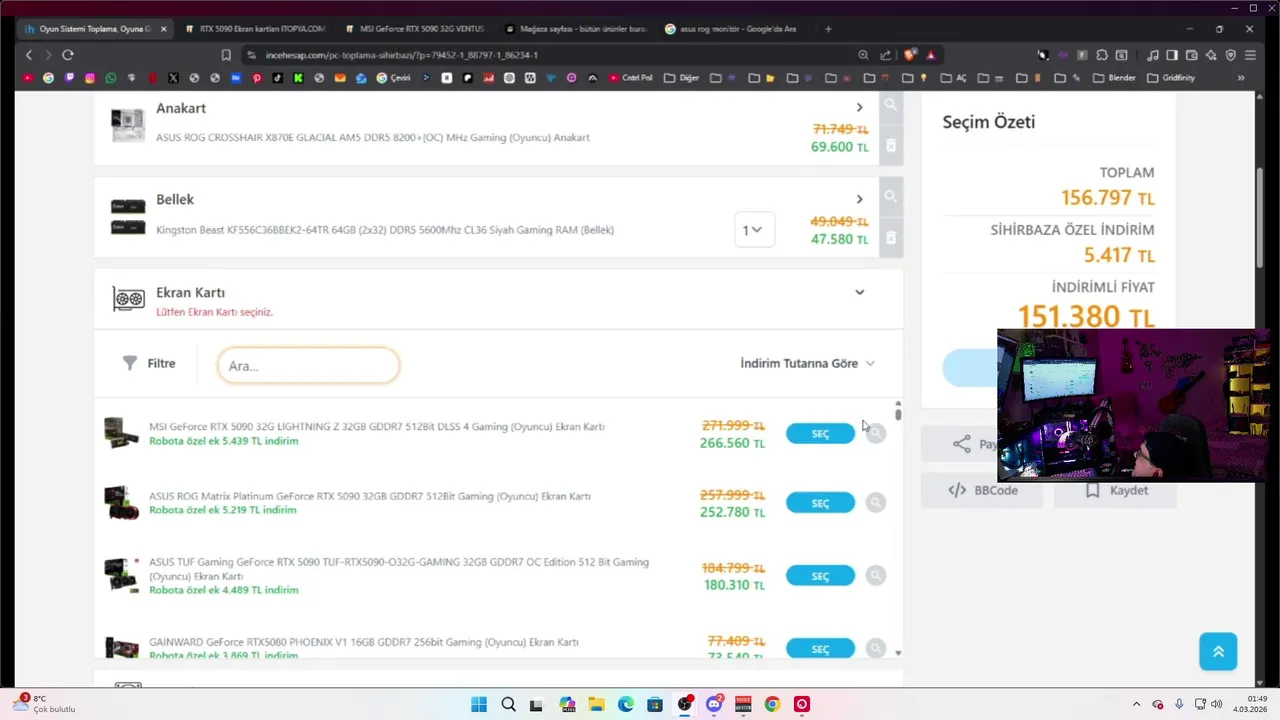Select the MSI RTX 5090 LIGHTNING Z with SEÇ
Screen dimensions: 1280x720
[820, 433]
